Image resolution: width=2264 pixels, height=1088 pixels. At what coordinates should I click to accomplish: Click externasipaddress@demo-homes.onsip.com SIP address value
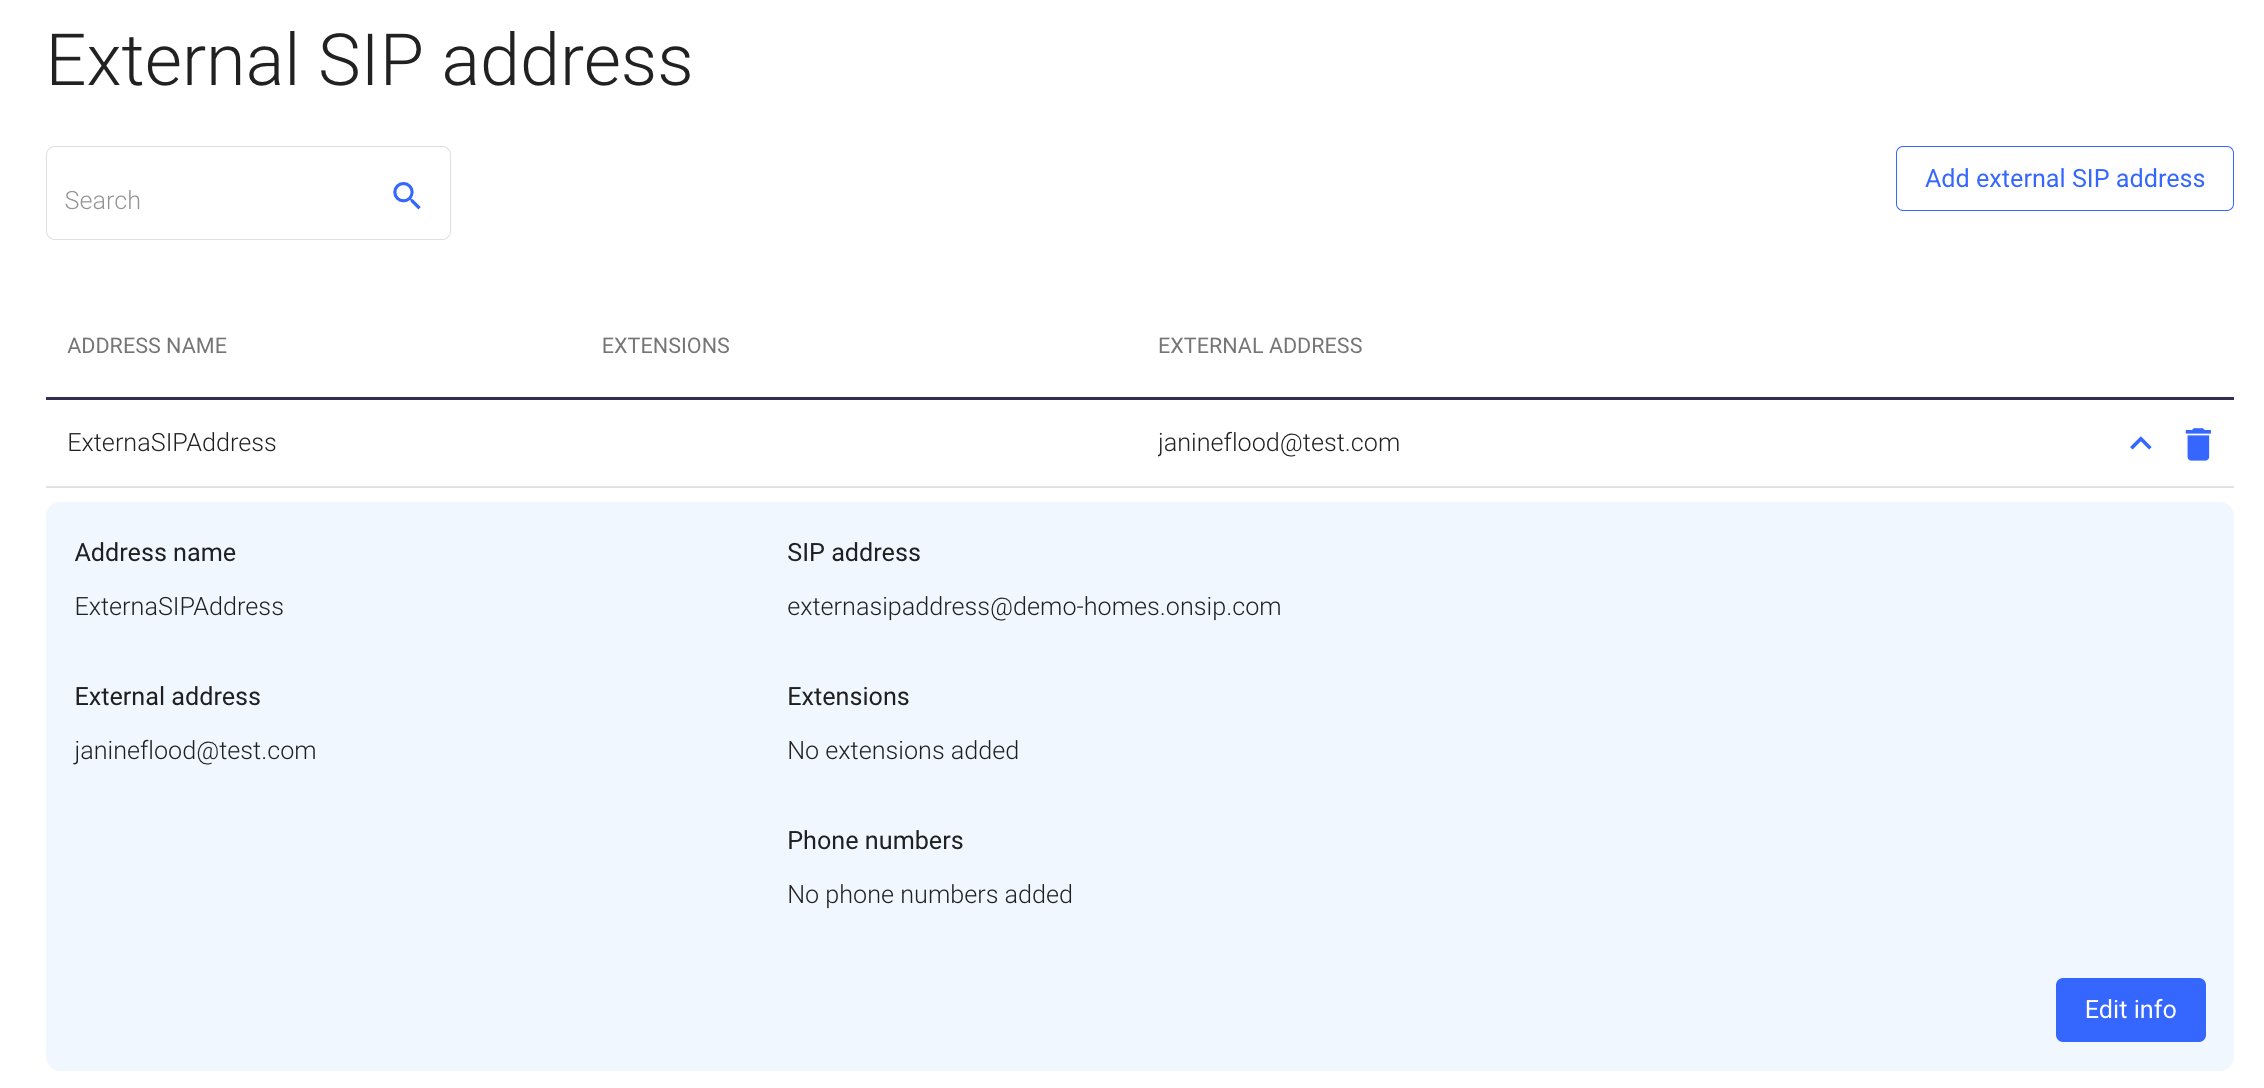pos(1034,607)
